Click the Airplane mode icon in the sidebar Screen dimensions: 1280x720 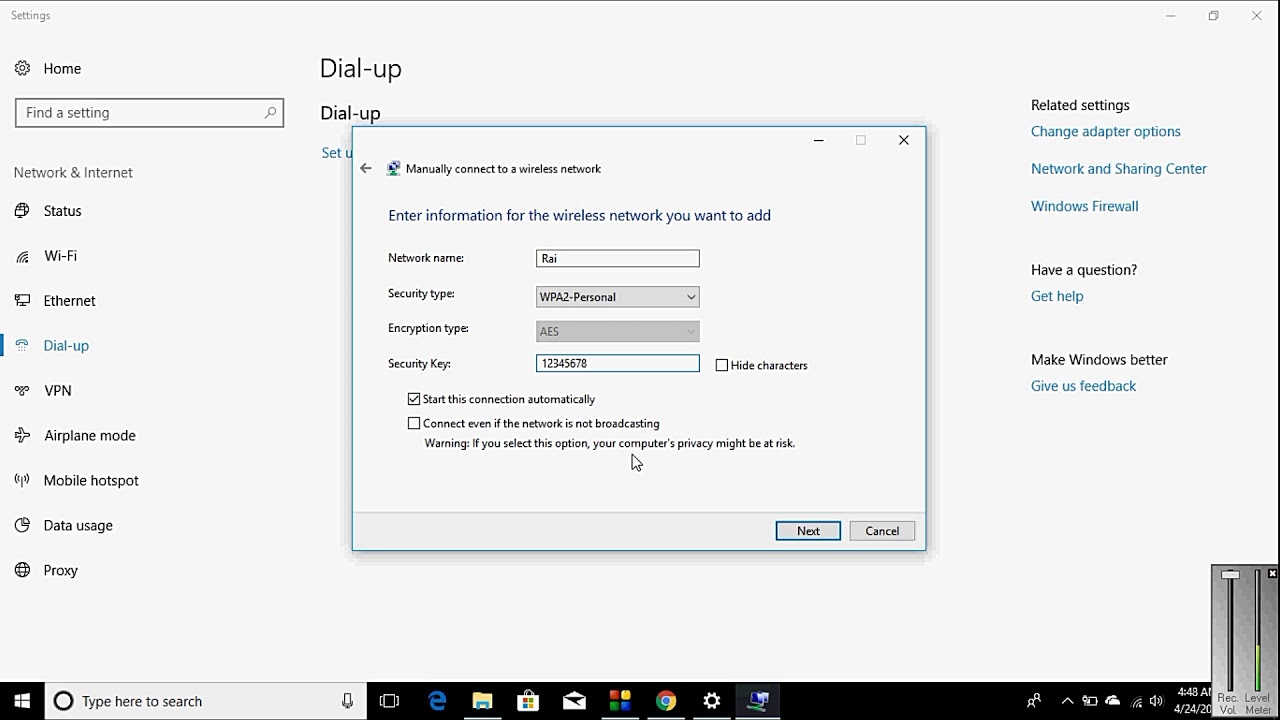[x=22, y=436]
